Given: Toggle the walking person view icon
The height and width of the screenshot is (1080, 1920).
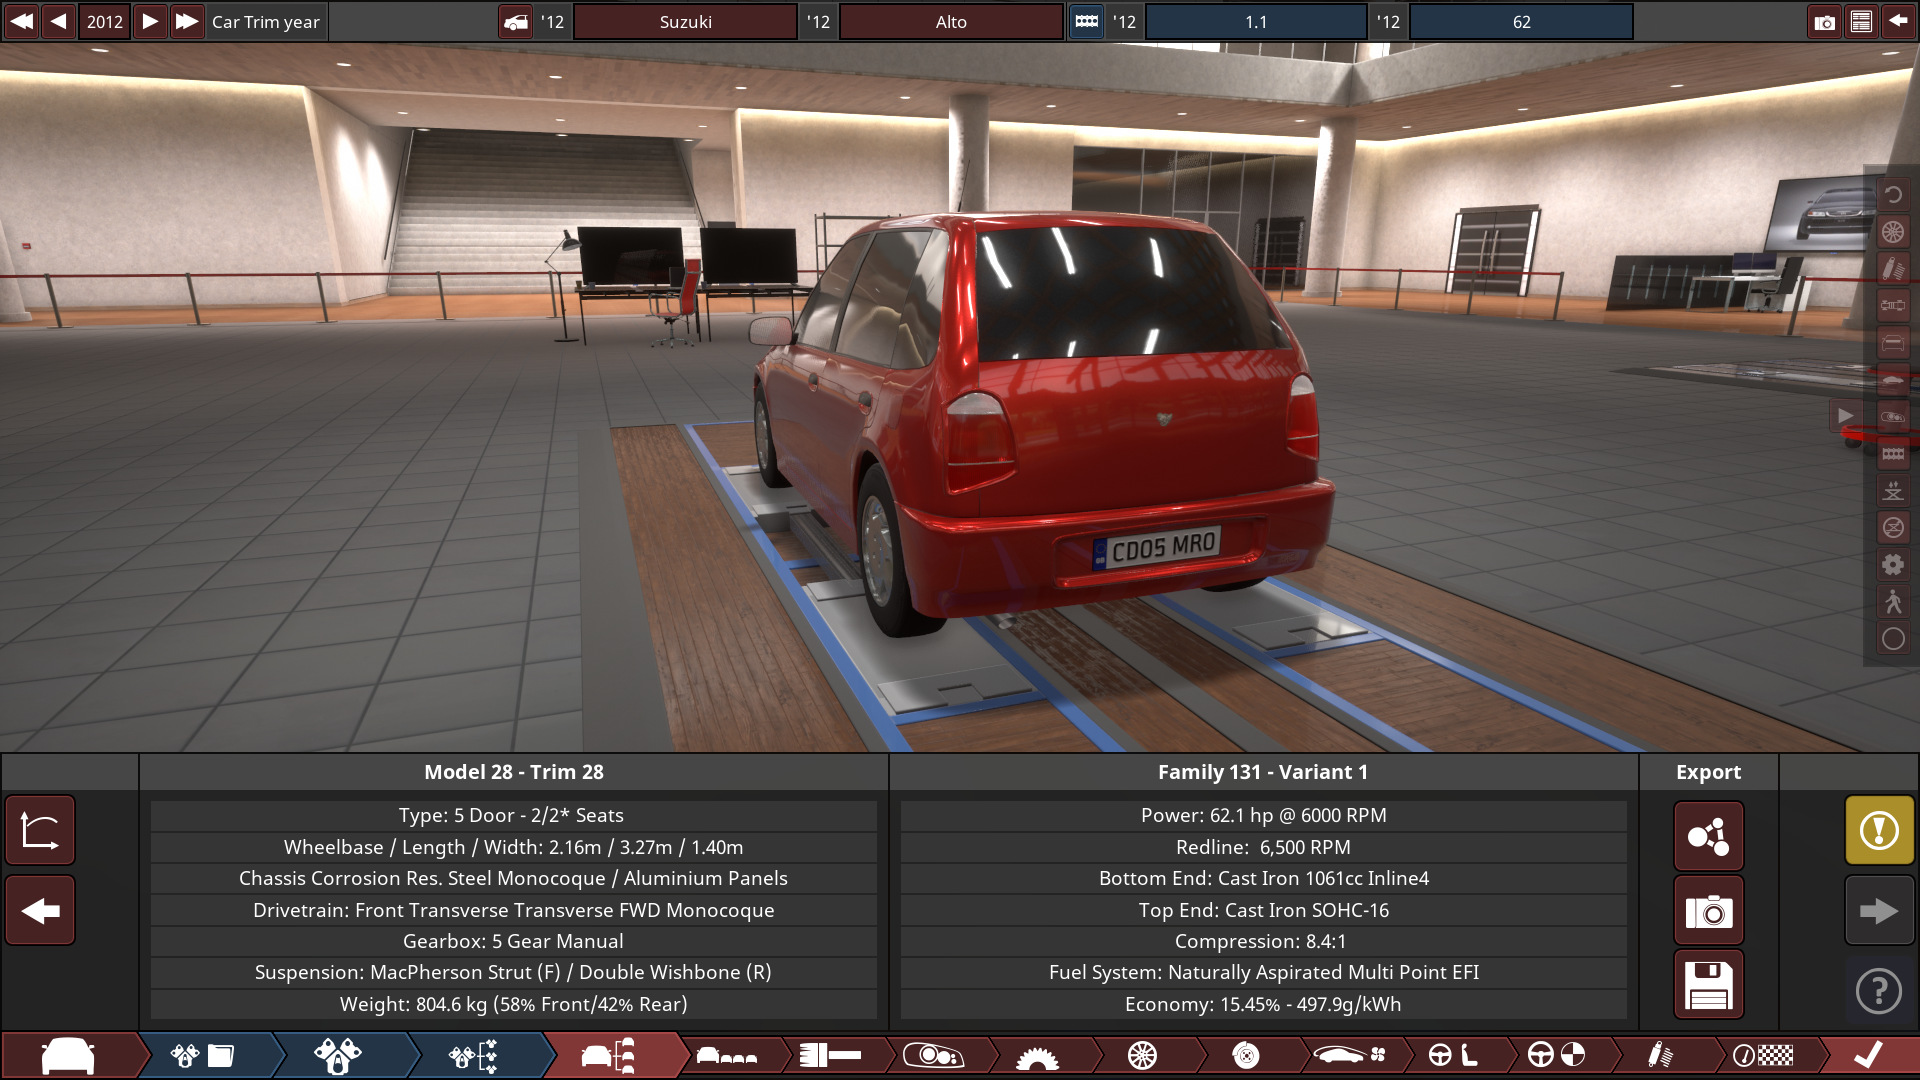Looking at the screenshot, I should point(1893,602).
